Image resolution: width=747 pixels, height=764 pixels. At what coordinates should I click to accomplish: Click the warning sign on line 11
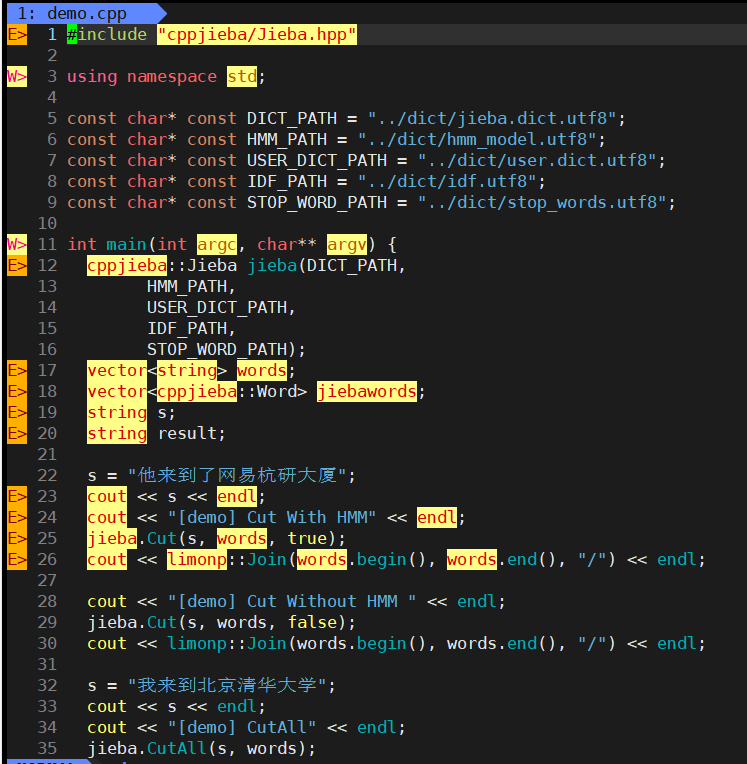17,244
